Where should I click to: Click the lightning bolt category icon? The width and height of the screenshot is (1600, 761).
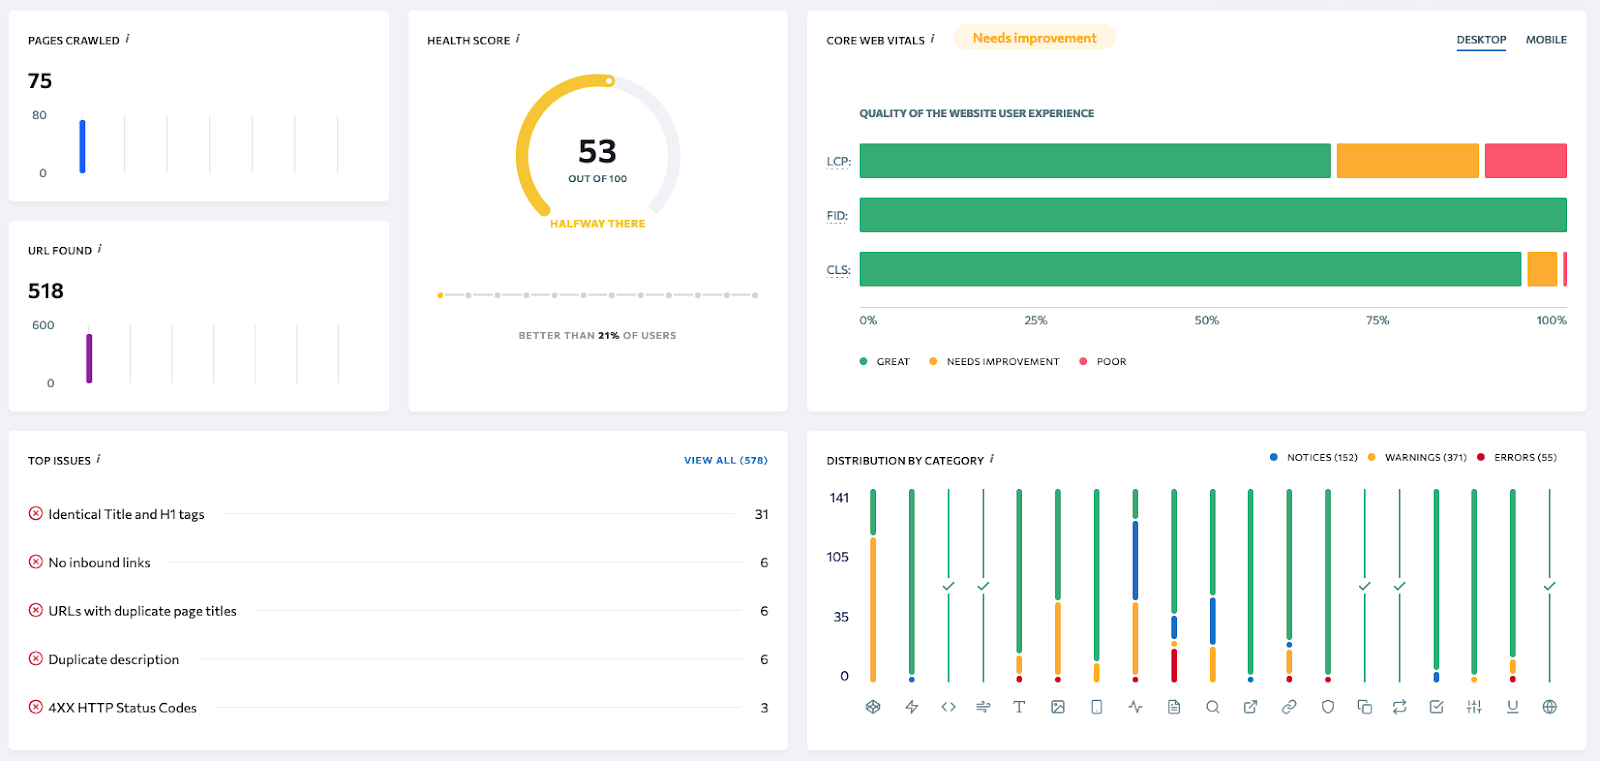click(x=911, y=707)
